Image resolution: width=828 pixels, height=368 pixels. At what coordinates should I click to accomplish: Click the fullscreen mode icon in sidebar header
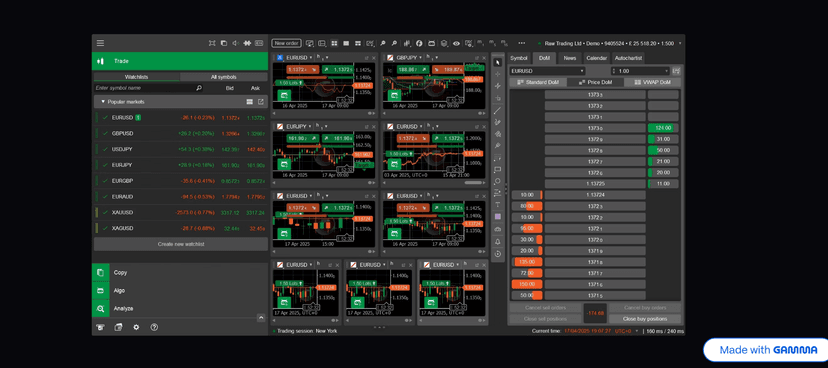coord(212,43)
